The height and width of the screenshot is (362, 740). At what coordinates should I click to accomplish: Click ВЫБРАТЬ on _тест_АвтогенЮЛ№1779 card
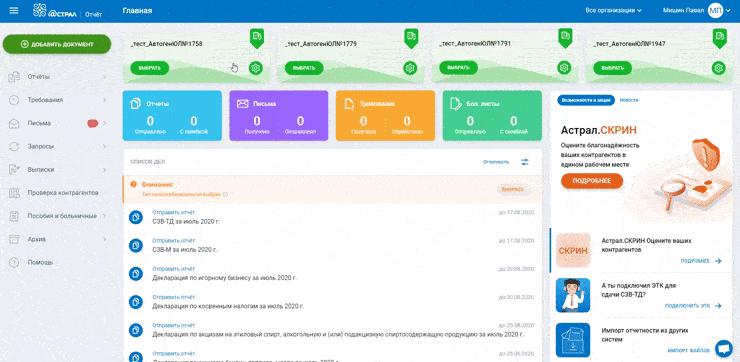coord(304,68)
